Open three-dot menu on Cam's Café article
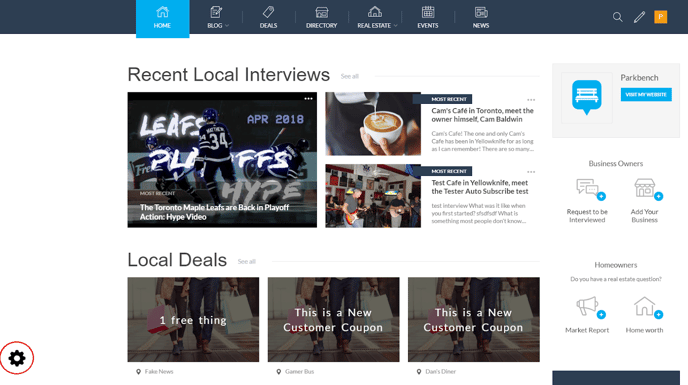The image size is (688, 385). [531, 100]
